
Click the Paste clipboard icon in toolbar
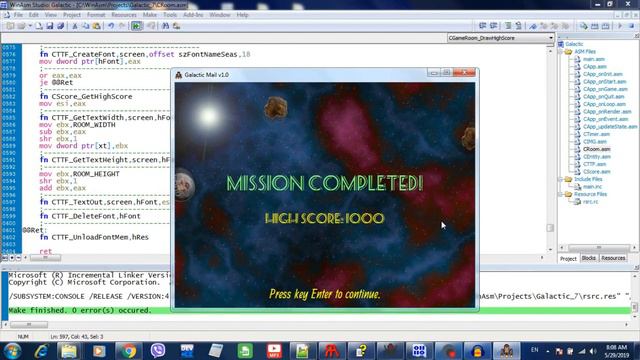click(96, 26)
